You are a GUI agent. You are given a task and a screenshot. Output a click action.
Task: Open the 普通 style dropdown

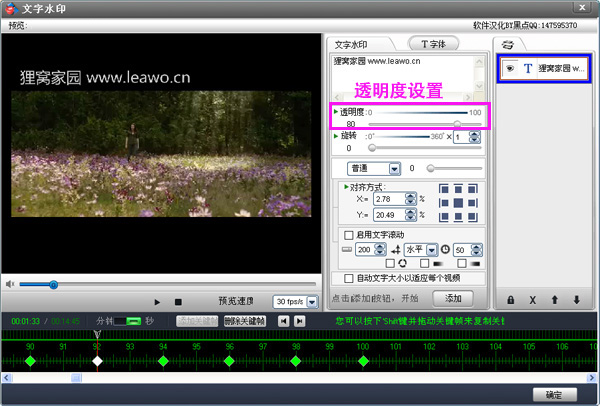point(394,168)
